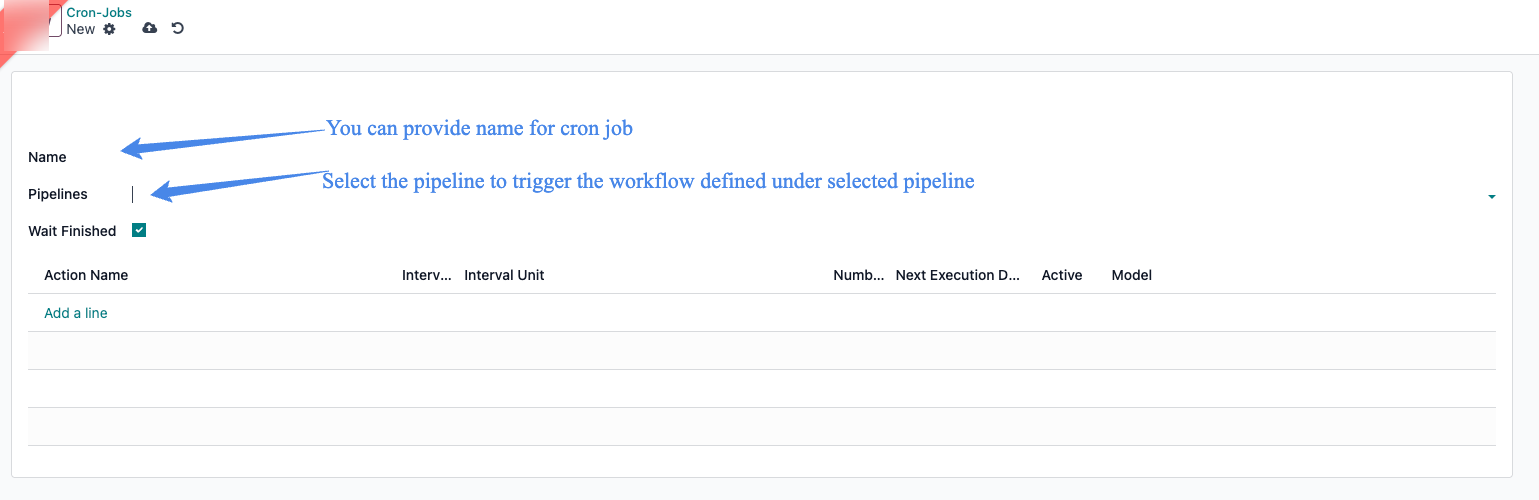Sort by the Next Execution D... column
Screen dimensions: 1539x500
point(957,275)
